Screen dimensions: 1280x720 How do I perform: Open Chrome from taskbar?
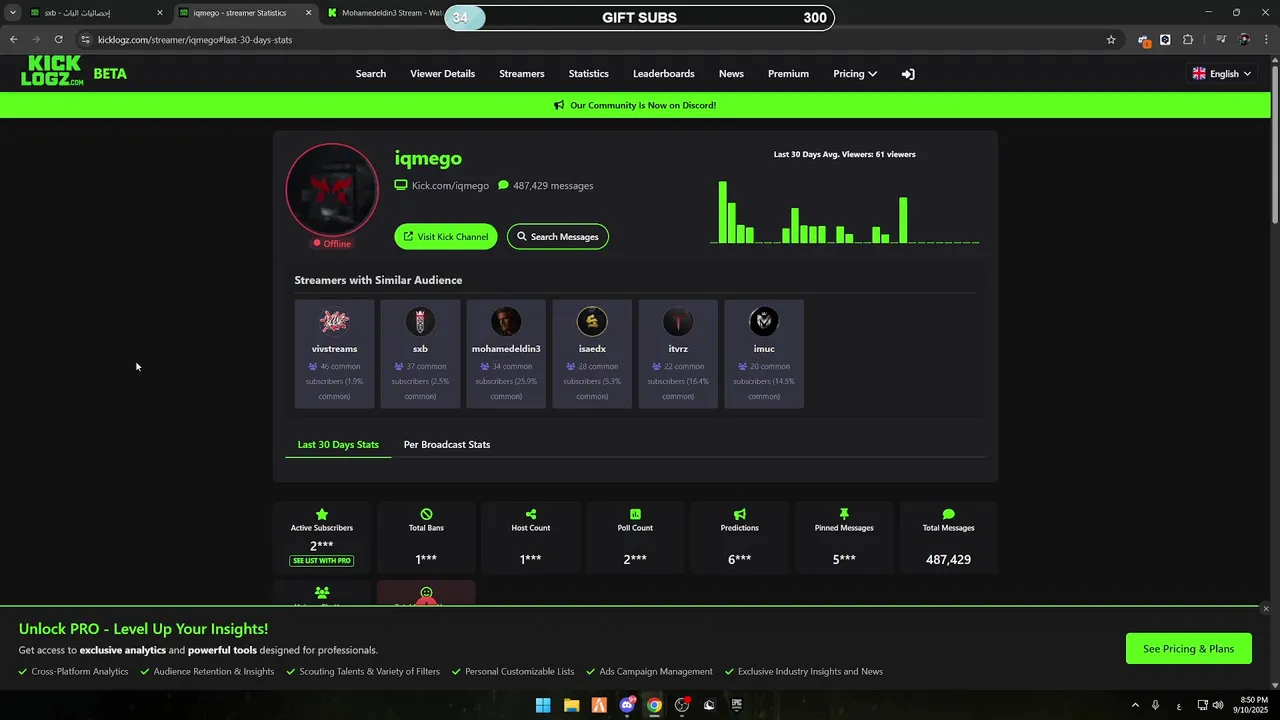(x=654, y=705)
